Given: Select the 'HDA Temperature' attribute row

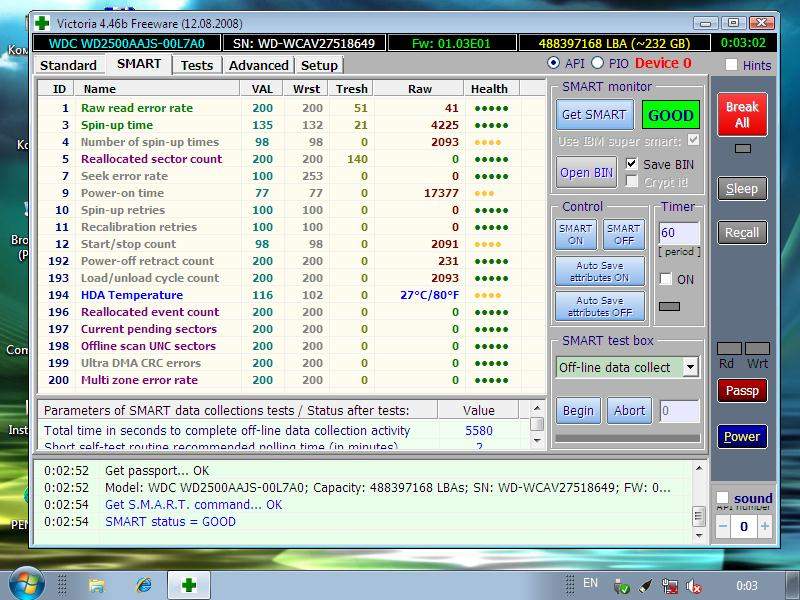Looking at the screenshot, I should tap(291, 295).
